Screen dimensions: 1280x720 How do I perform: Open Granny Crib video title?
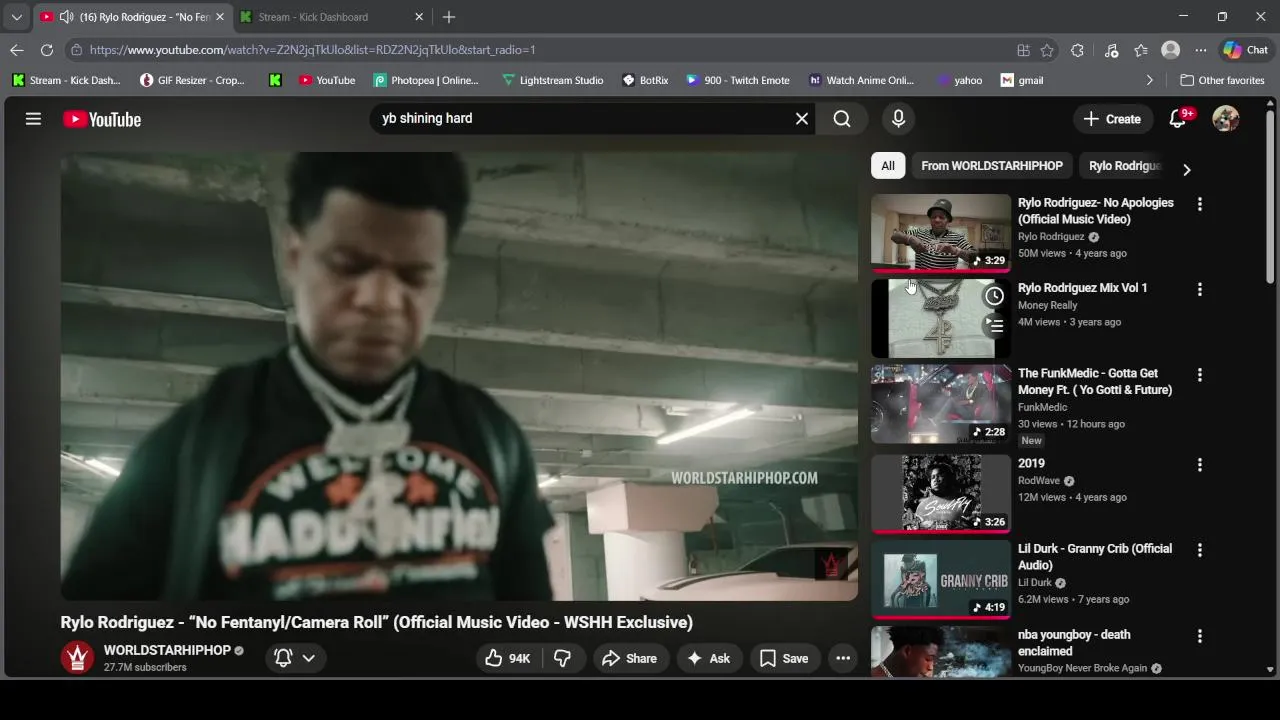coord(1094,557)
